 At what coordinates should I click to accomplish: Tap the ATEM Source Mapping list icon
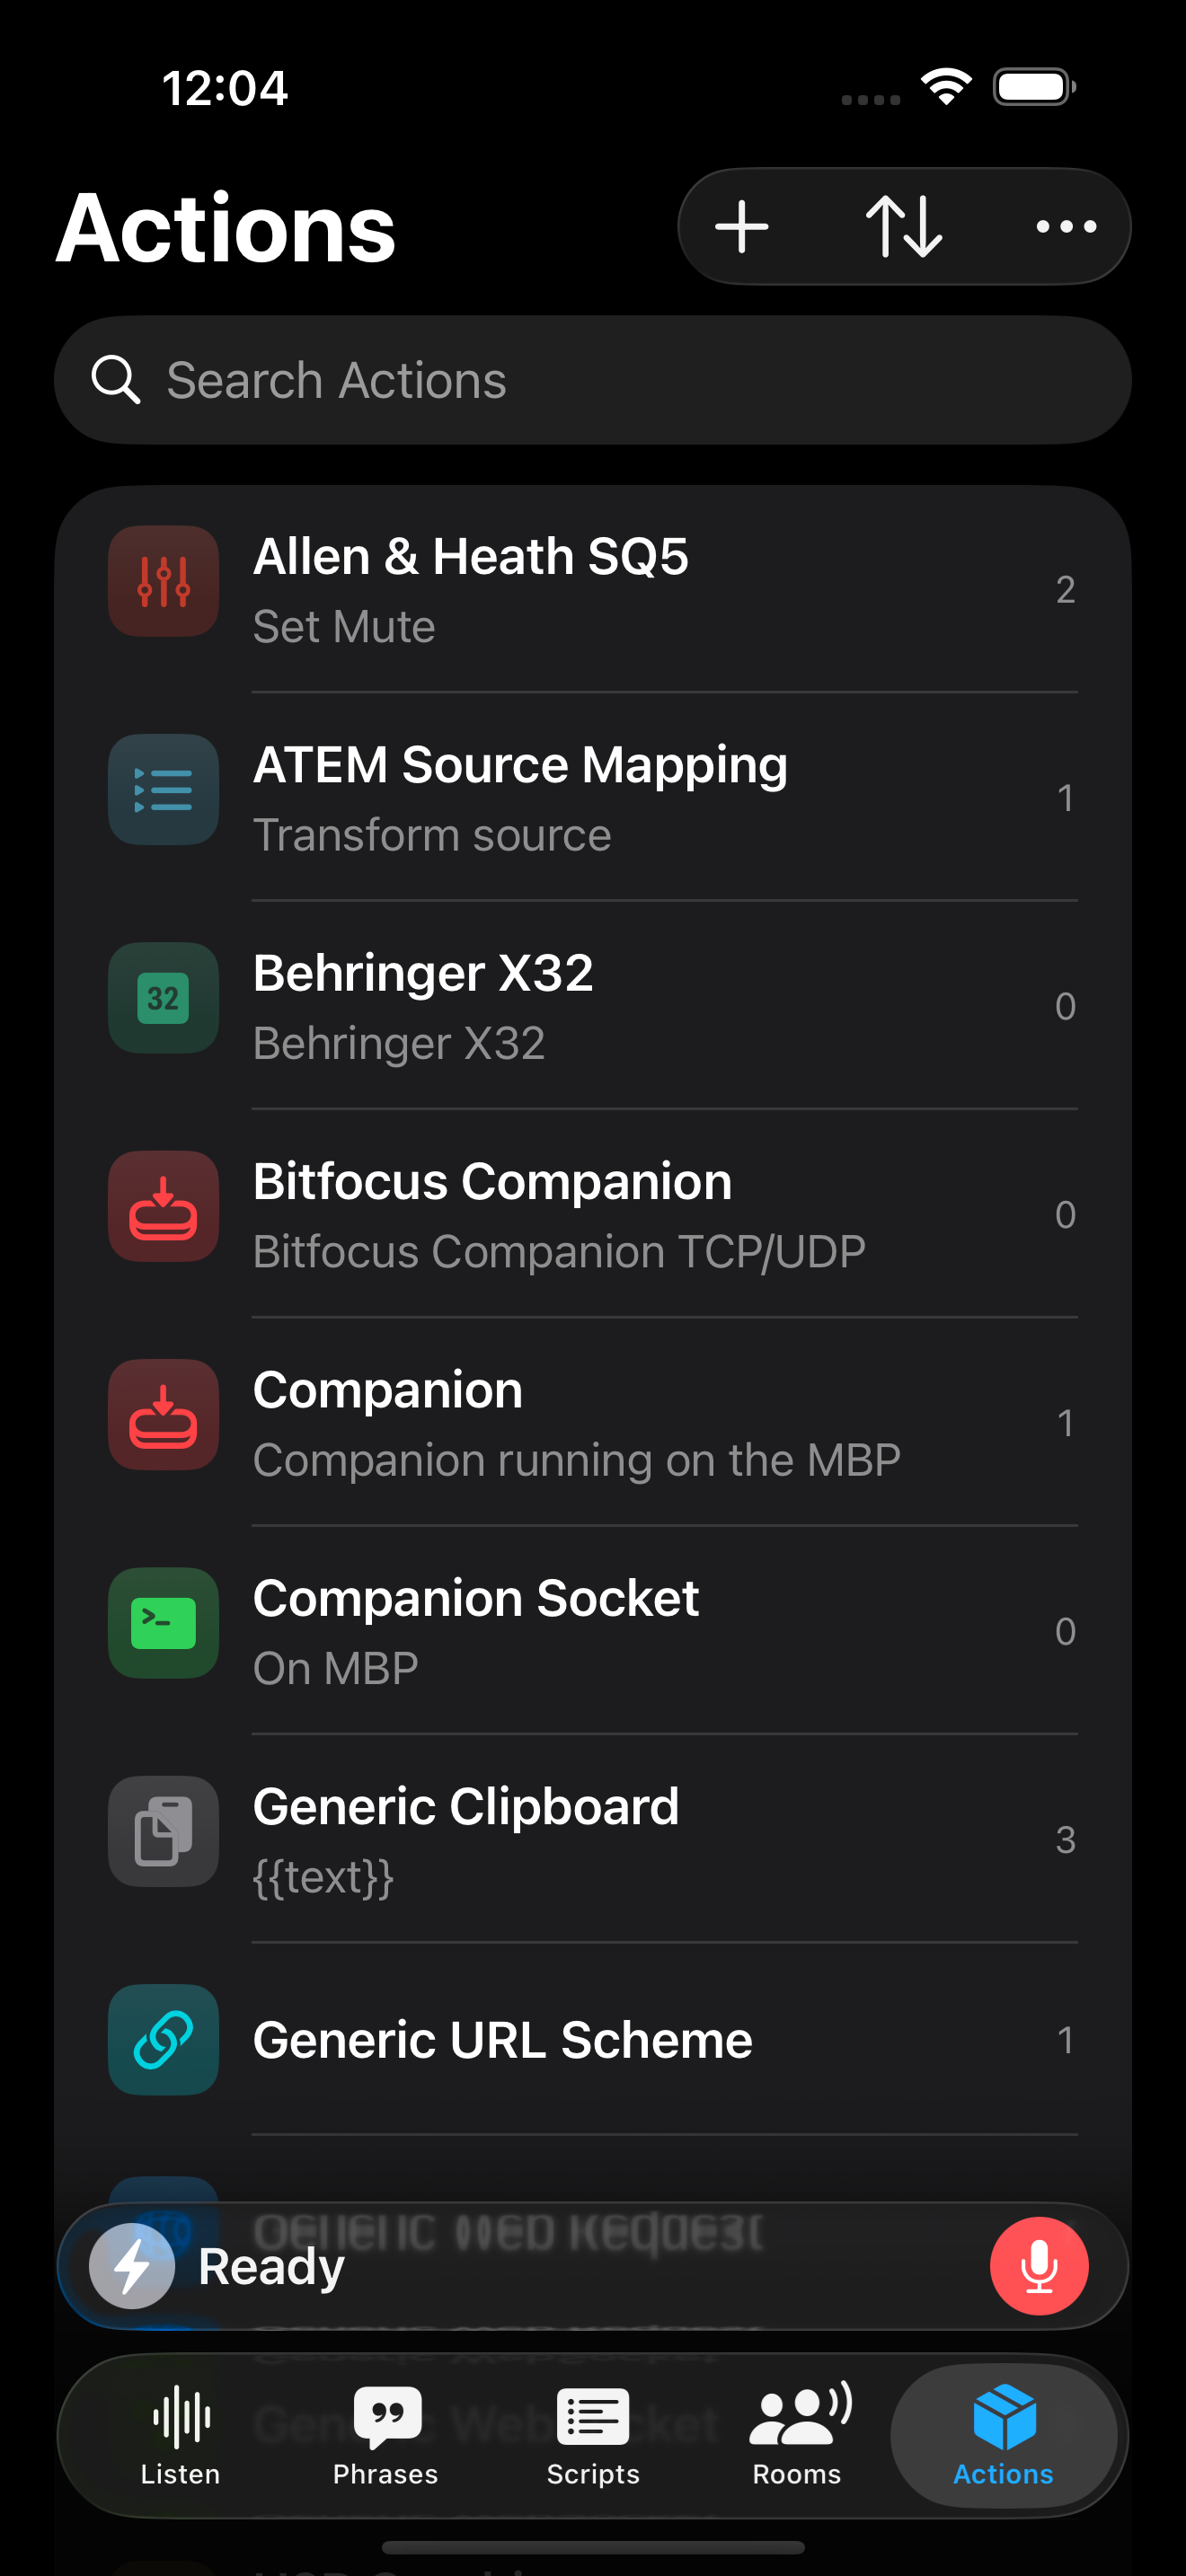click(x=164, y=790)
